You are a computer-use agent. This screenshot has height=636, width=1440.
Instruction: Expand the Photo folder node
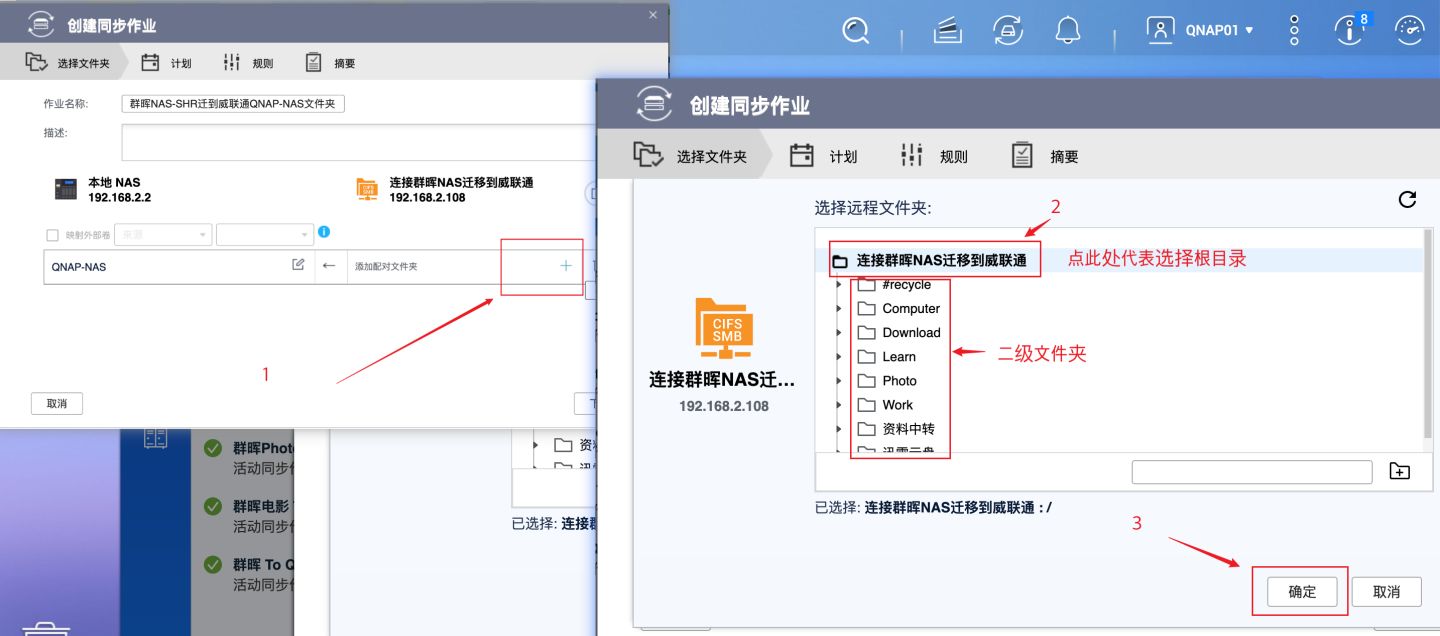840,380
